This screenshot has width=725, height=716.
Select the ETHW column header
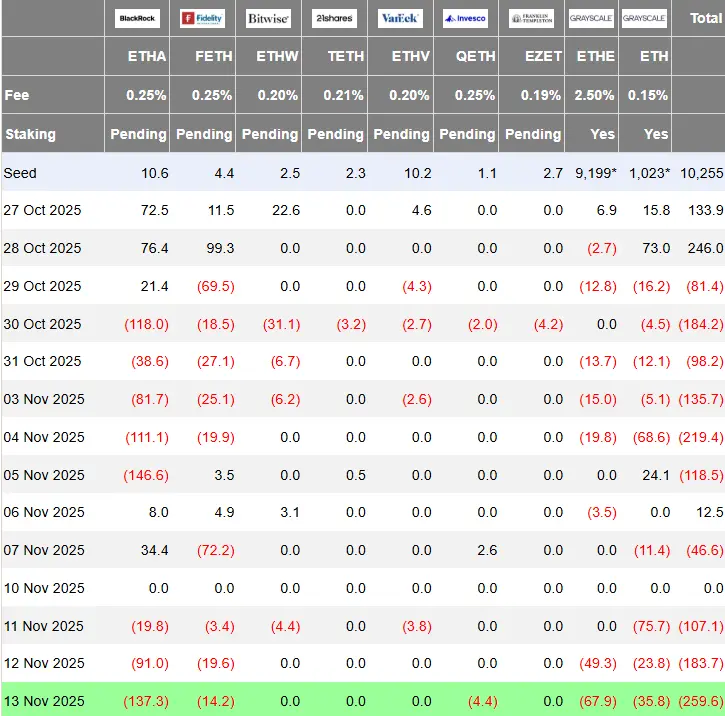(x=277, y=56)
